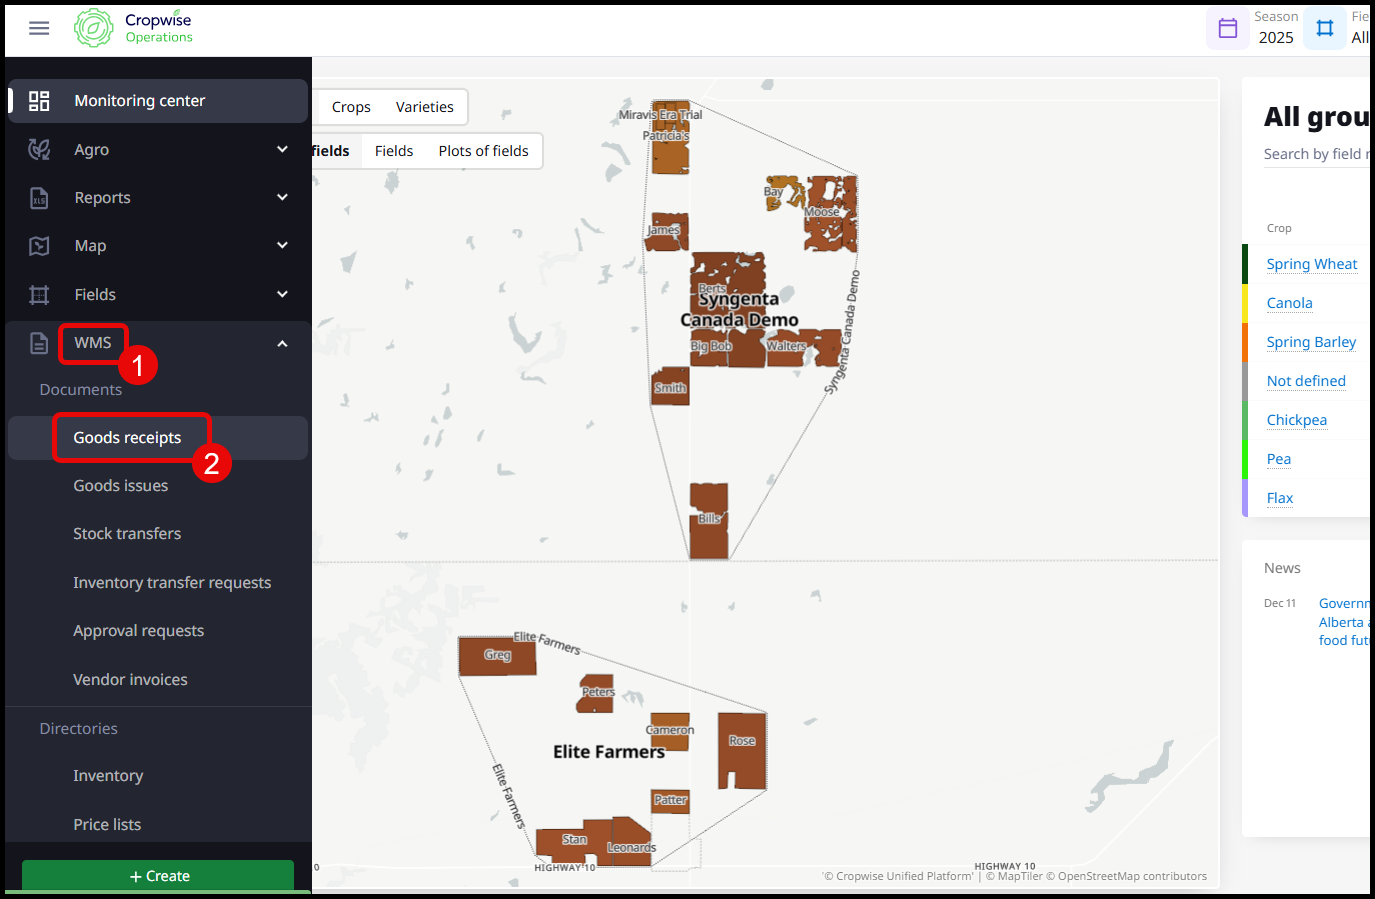Click the Reports XLS file icon

click(x=39, y=198)
